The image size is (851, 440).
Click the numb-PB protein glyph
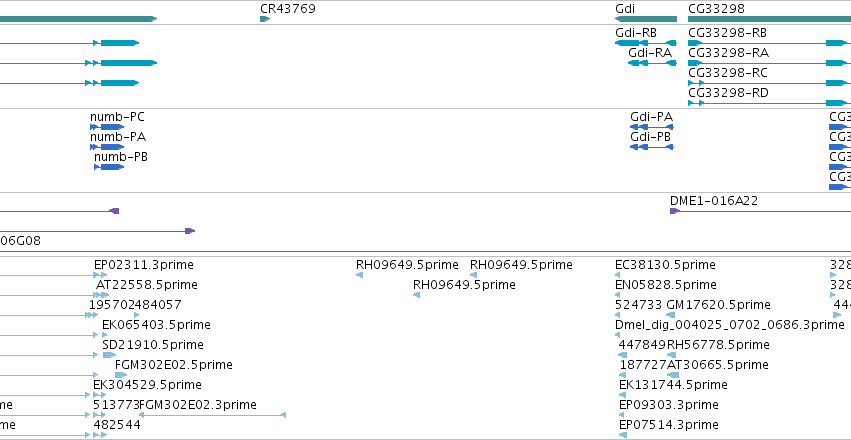click(109, 167)
